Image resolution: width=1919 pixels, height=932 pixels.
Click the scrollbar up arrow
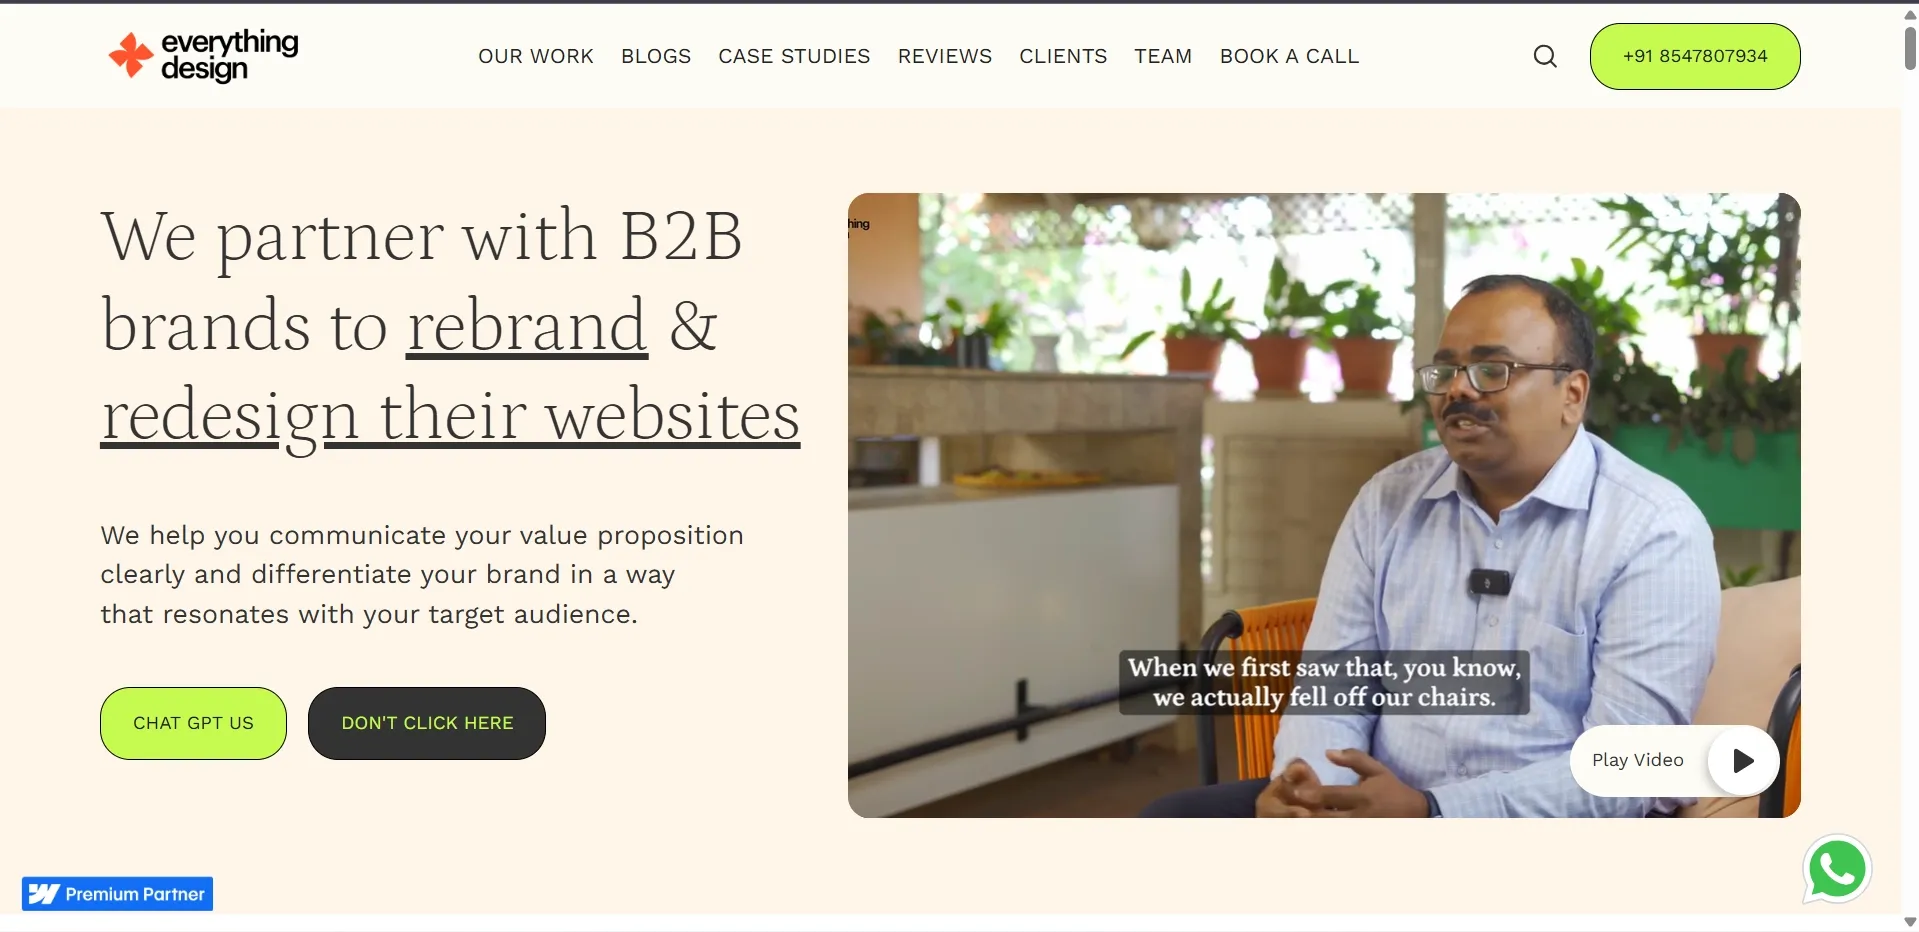click(x=1910, y=14)
